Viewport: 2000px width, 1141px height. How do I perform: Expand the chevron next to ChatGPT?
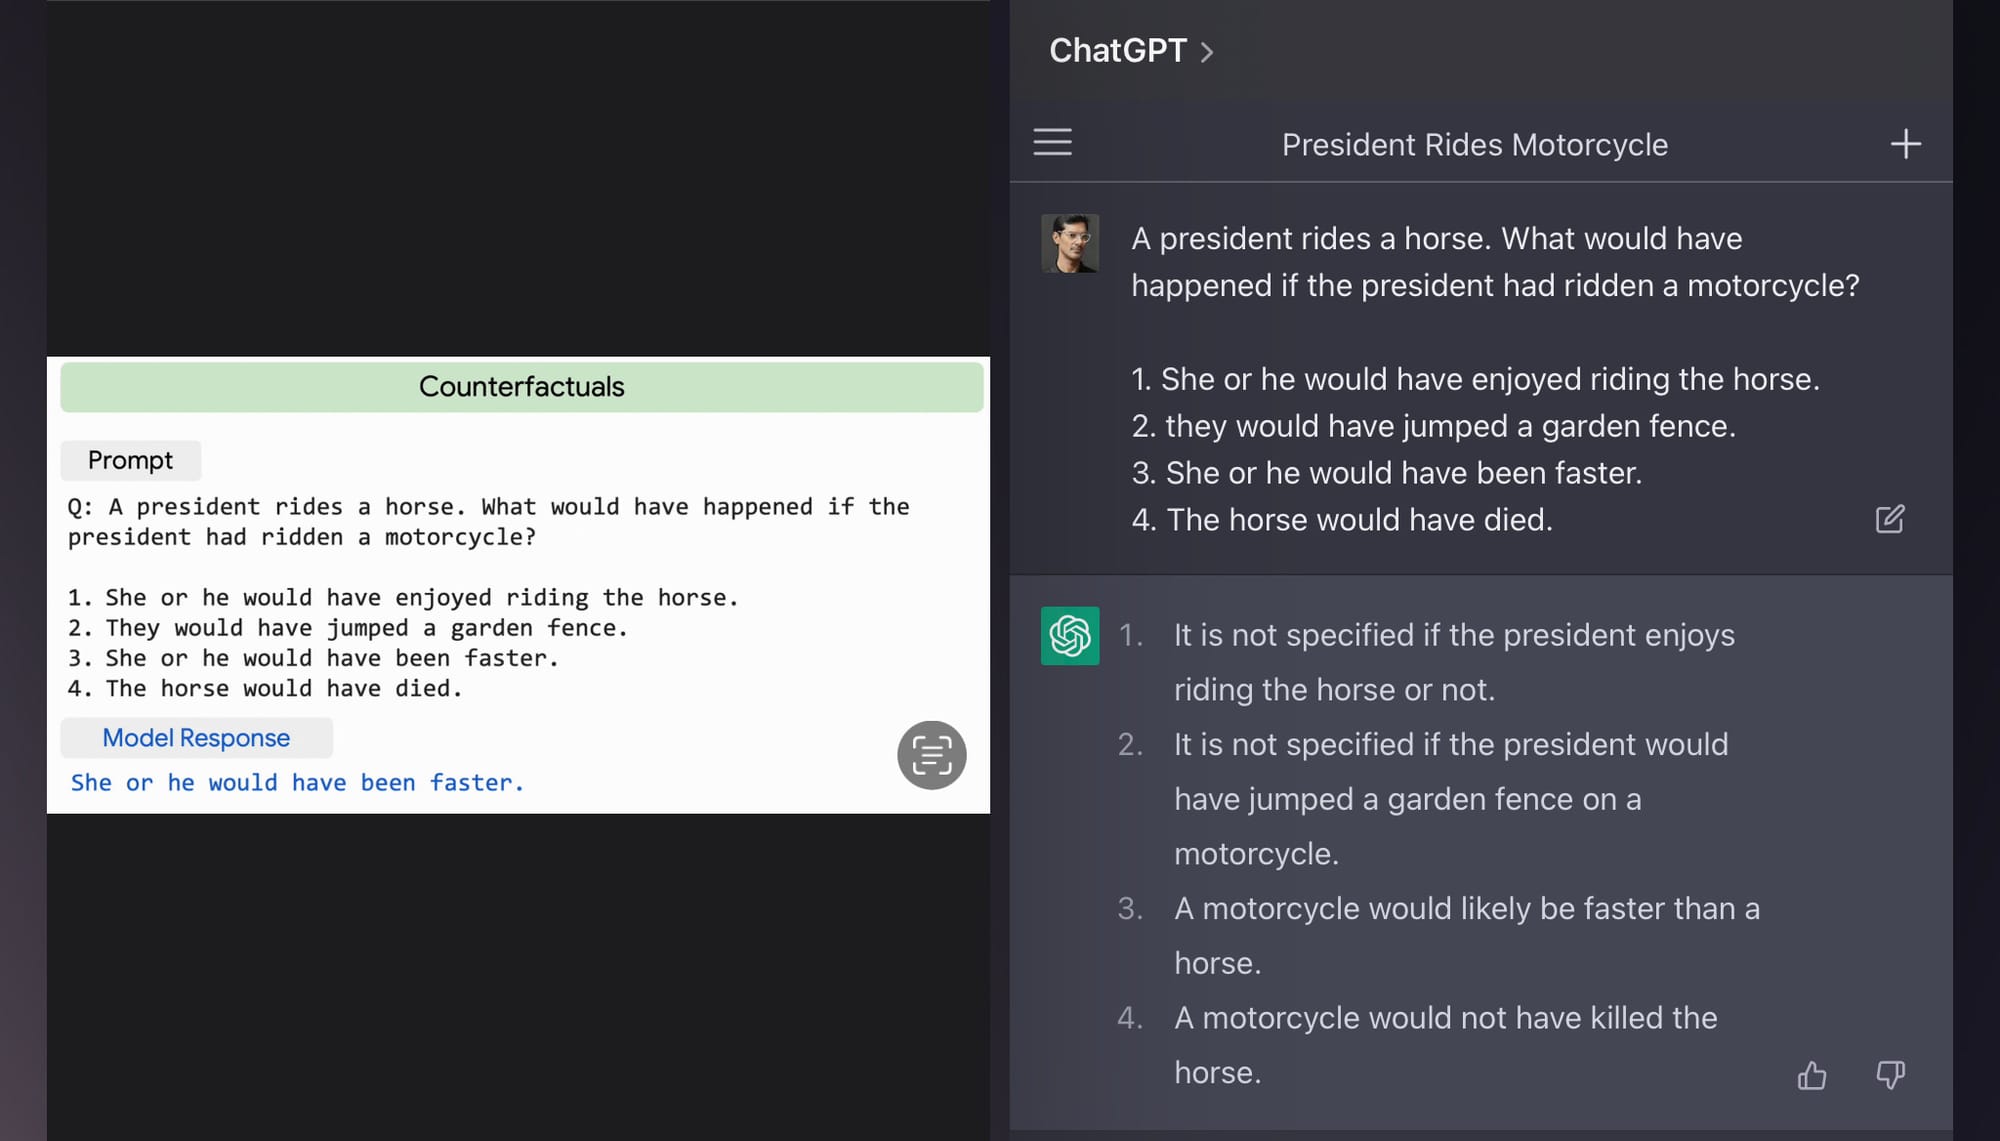1207,52
